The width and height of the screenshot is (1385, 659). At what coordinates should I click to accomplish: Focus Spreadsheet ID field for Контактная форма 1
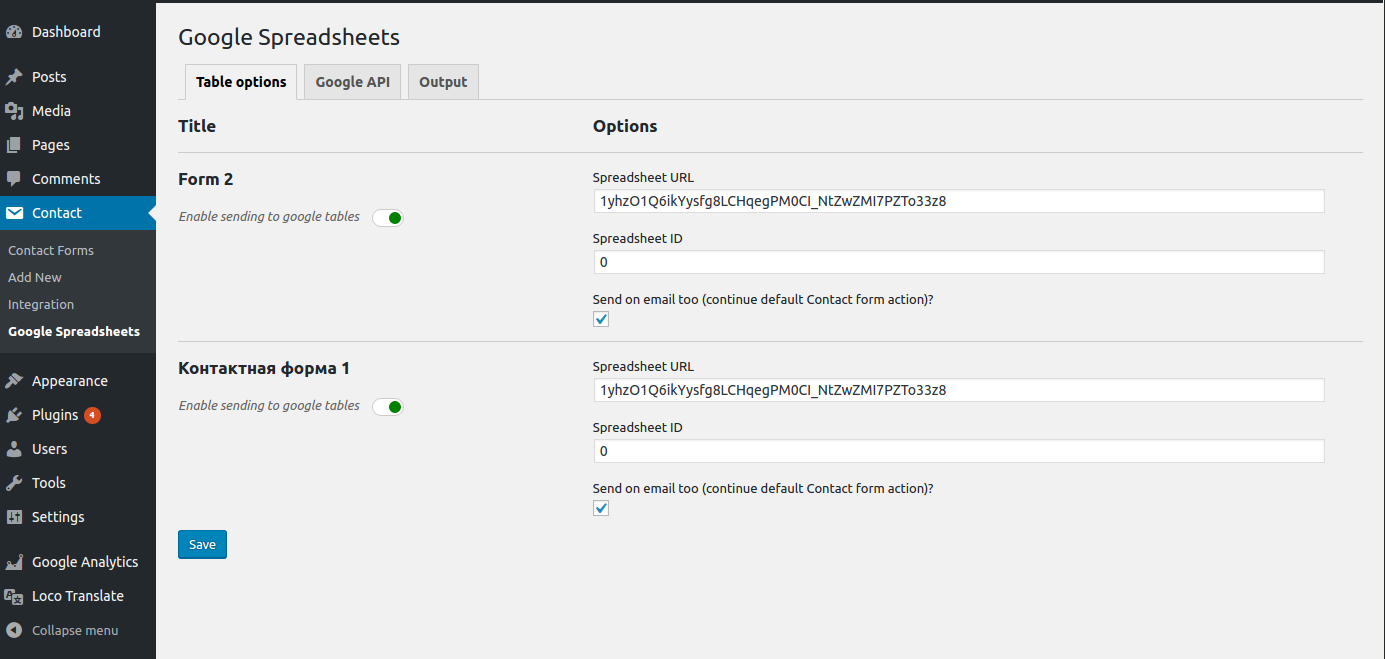(958, 451)
